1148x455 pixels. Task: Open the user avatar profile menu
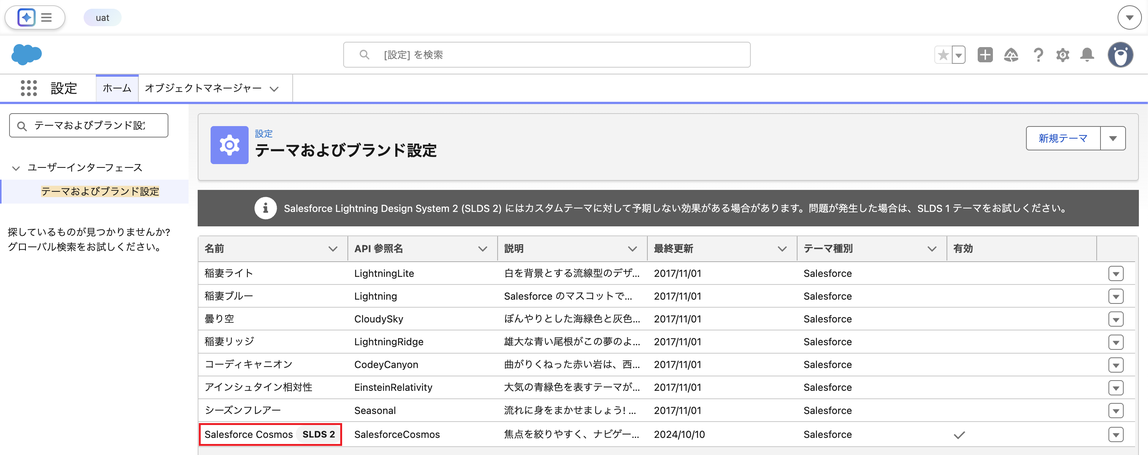[1120, 55]
